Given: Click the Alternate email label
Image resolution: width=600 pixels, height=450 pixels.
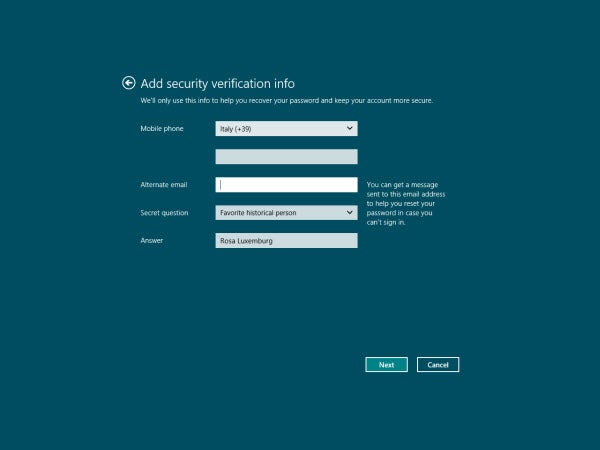Looking at the screenshot, I should pos(165,185).
